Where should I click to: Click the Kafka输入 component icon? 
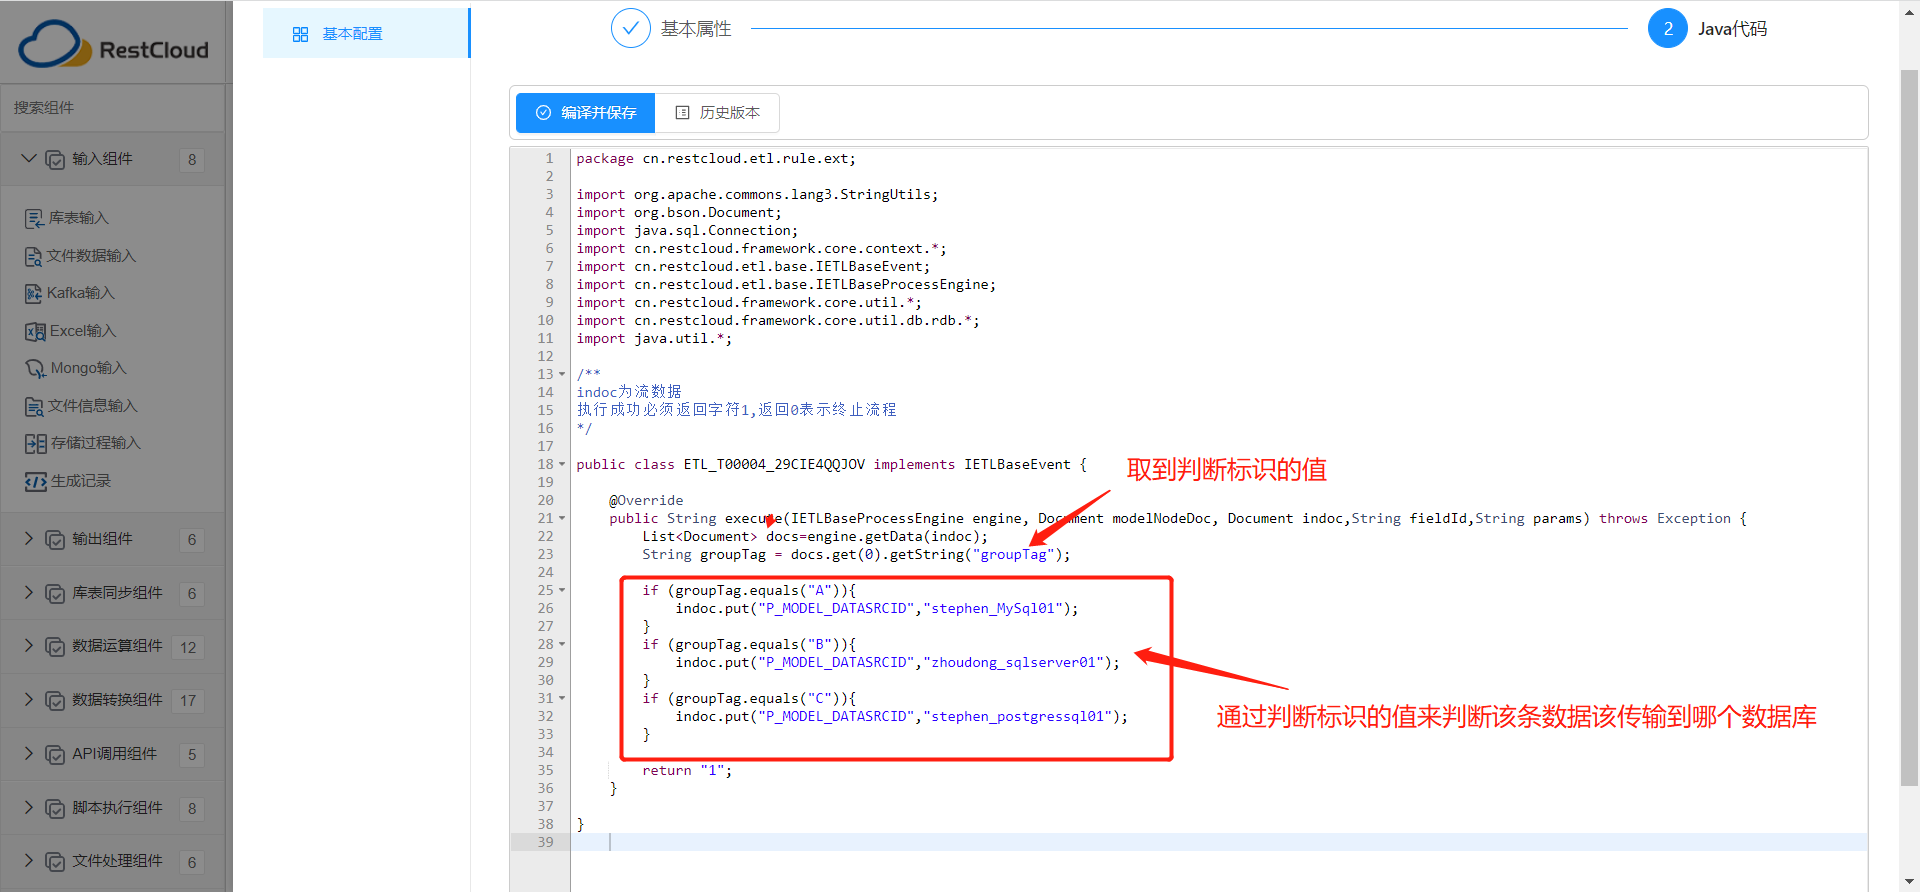(x=34, y=293)
